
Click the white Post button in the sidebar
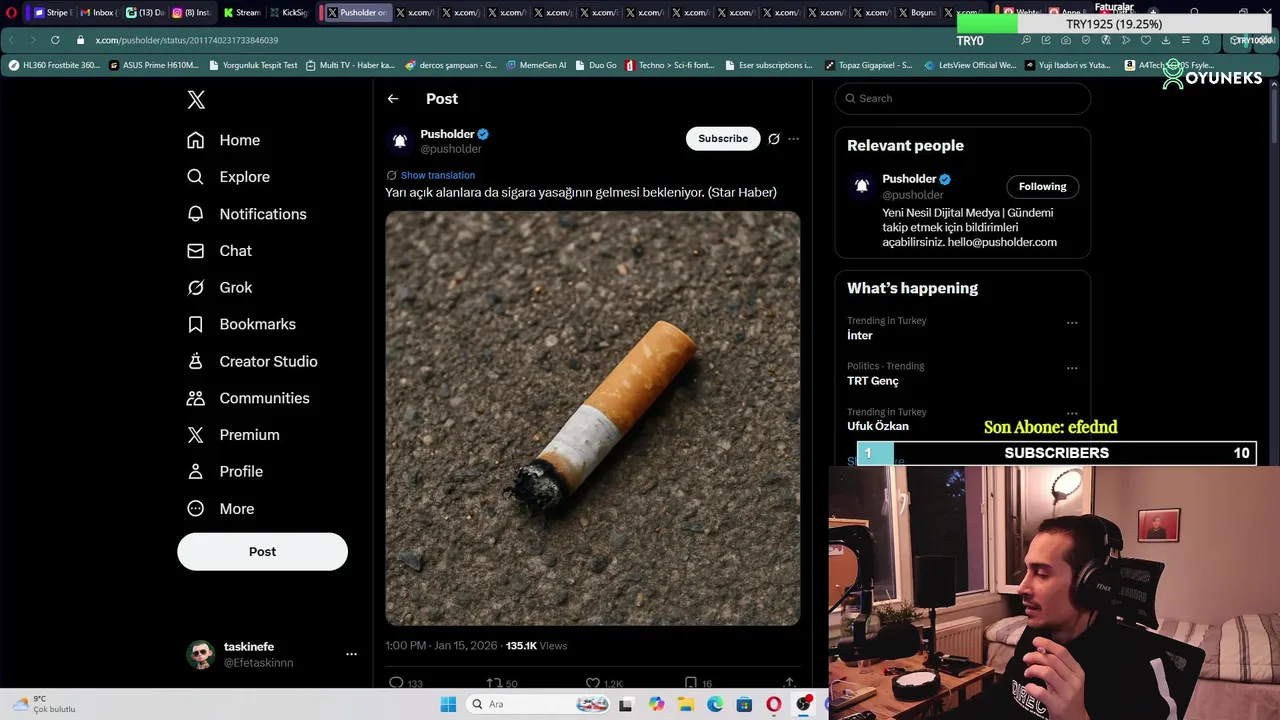[x=262, y=552]
